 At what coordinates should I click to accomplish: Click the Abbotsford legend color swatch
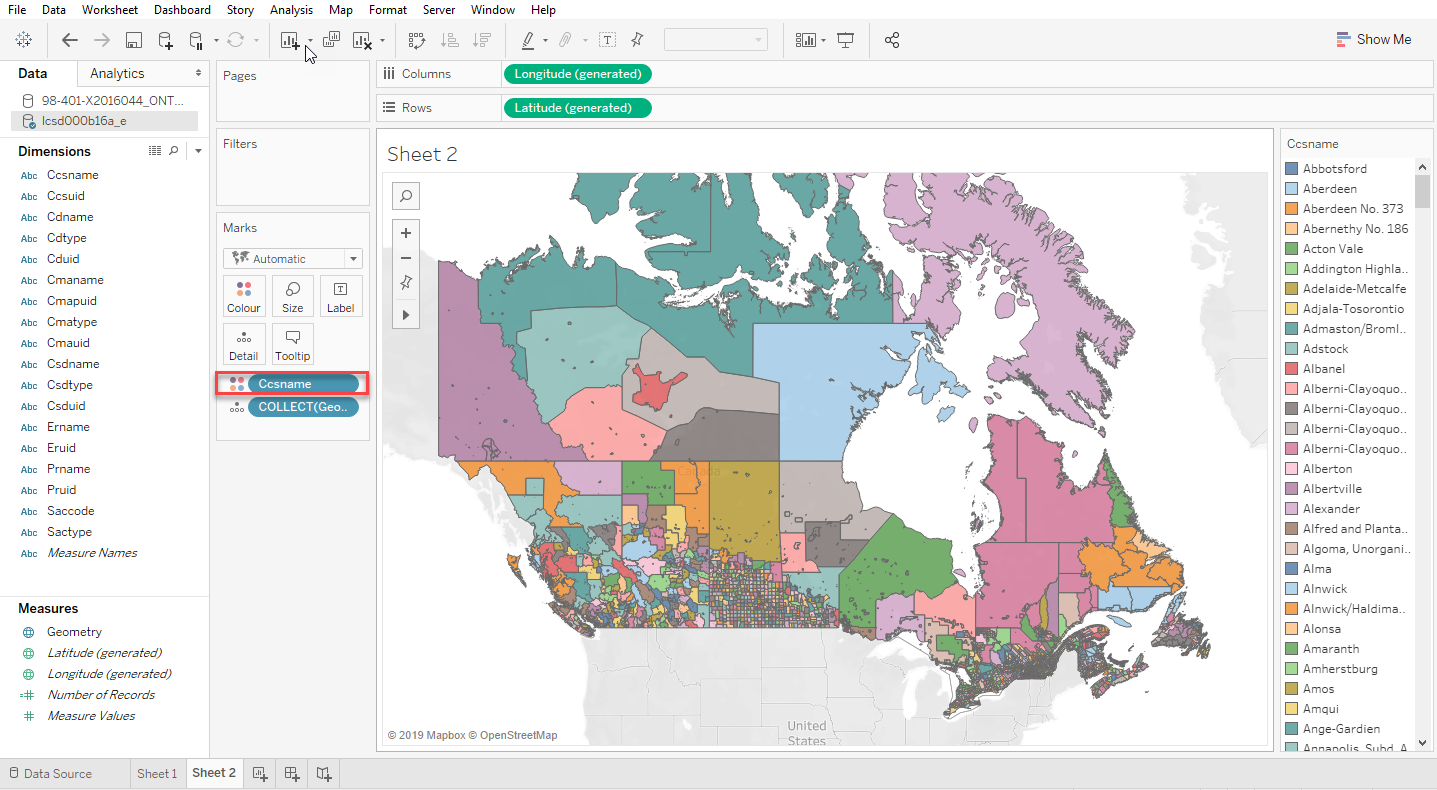[1292, 169]
